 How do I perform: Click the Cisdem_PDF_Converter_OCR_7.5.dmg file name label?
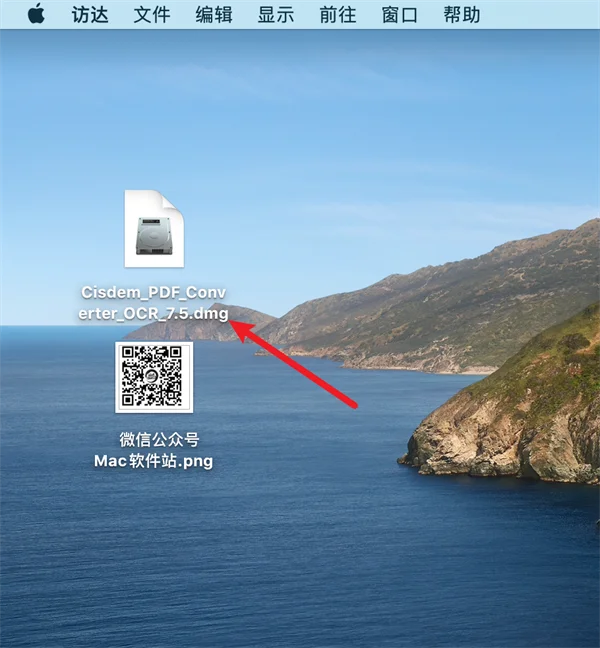coord(153,303)
